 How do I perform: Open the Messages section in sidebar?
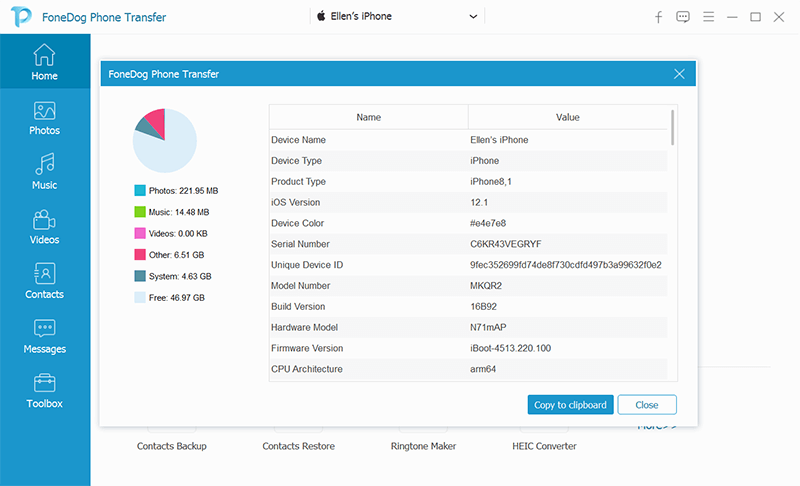44,336
